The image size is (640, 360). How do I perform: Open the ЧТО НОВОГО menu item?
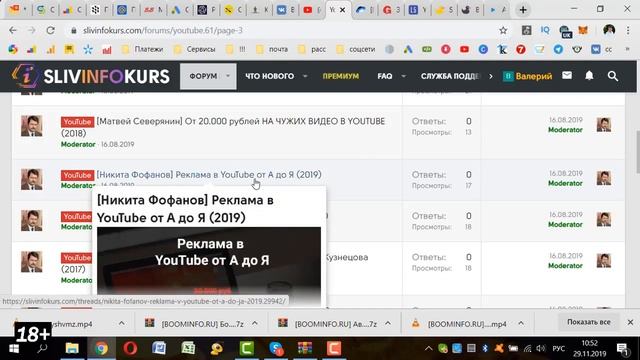coord(269,76)
